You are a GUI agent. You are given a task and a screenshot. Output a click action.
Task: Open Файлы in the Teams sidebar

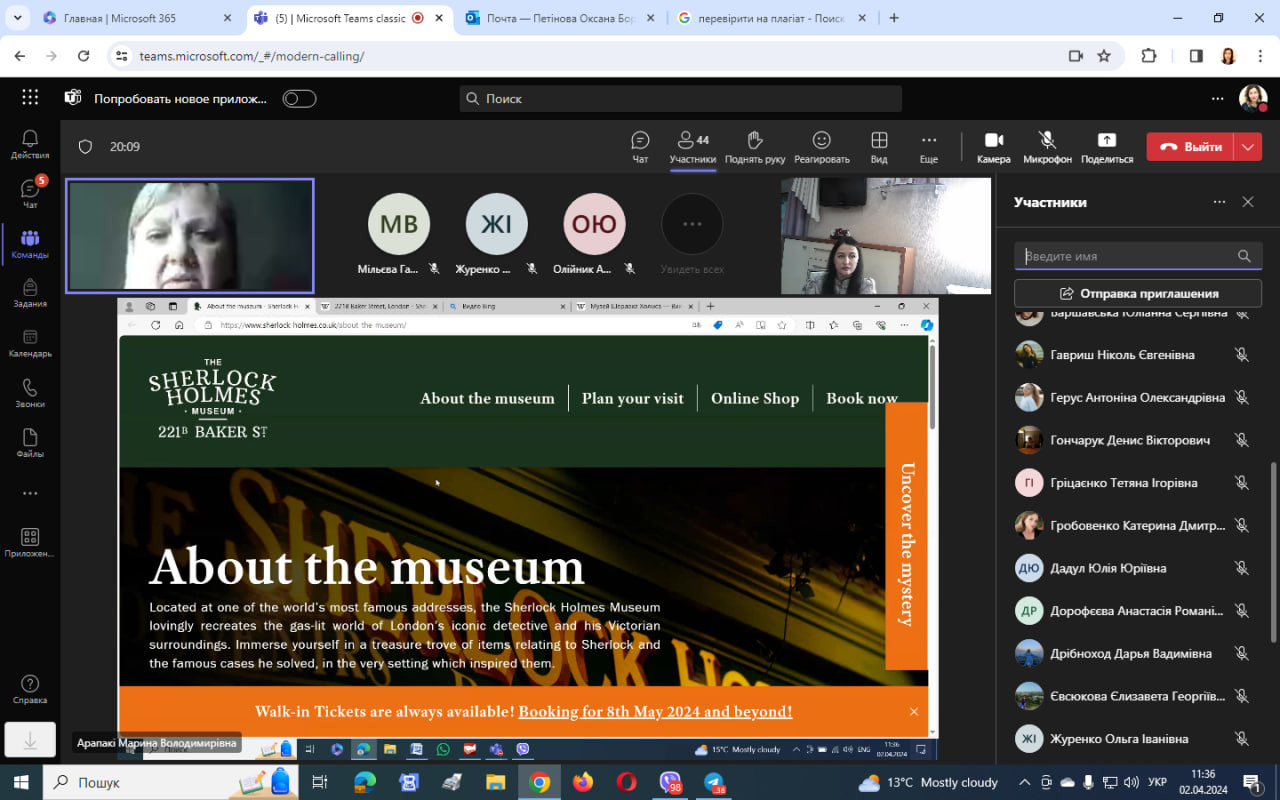tap(30, 444)
